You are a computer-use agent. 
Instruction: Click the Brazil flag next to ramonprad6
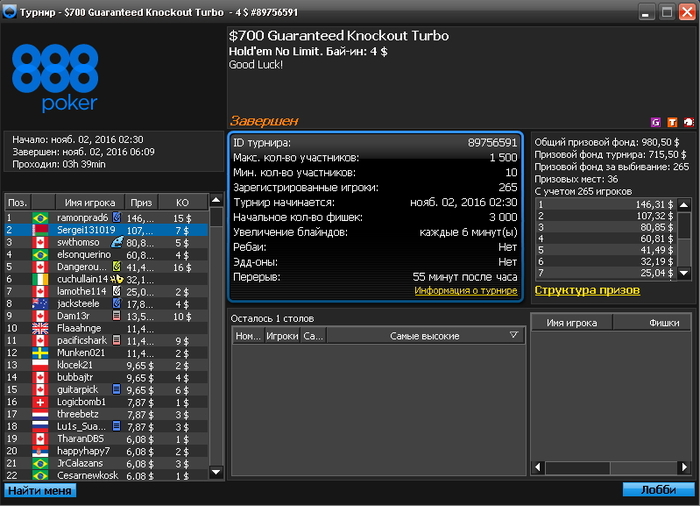[40, 218]
